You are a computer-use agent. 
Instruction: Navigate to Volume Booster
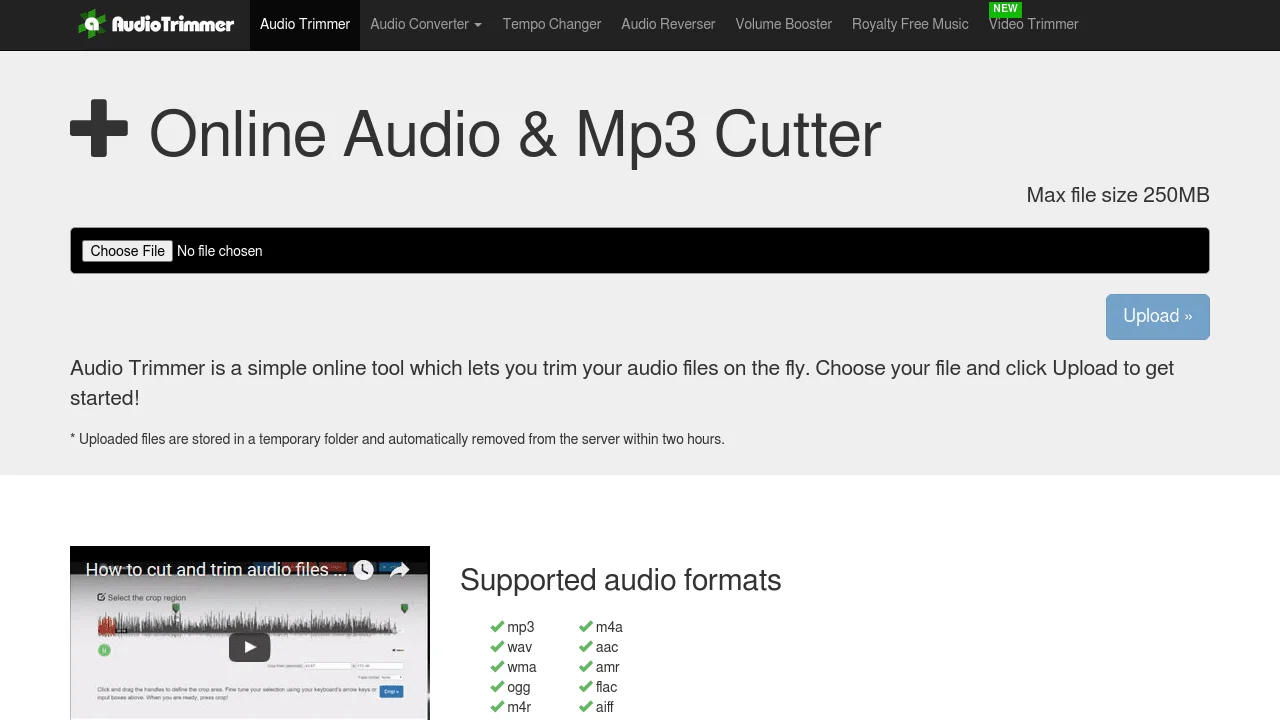(x=784, y=24)
